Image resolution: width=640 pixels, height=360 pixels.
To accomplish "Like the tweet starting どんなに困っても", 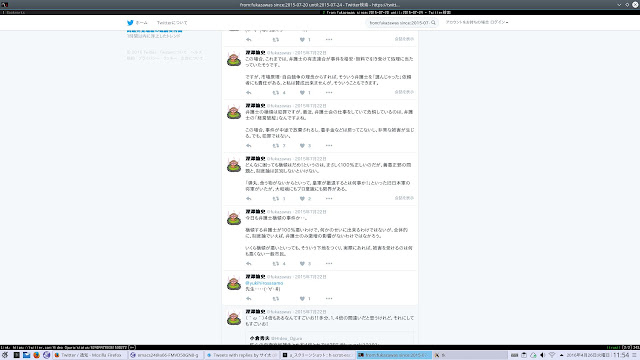I will pyautogui.click(x=302, y=199).
